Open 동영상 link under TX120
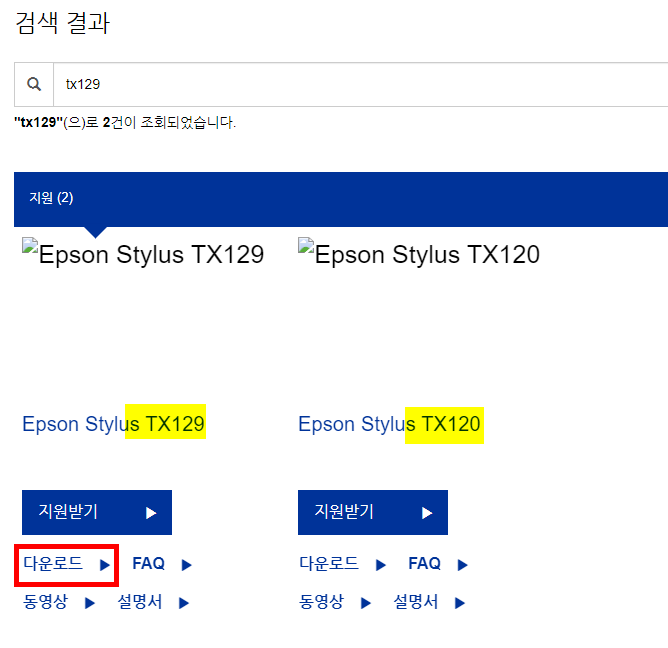 (335, 602)
